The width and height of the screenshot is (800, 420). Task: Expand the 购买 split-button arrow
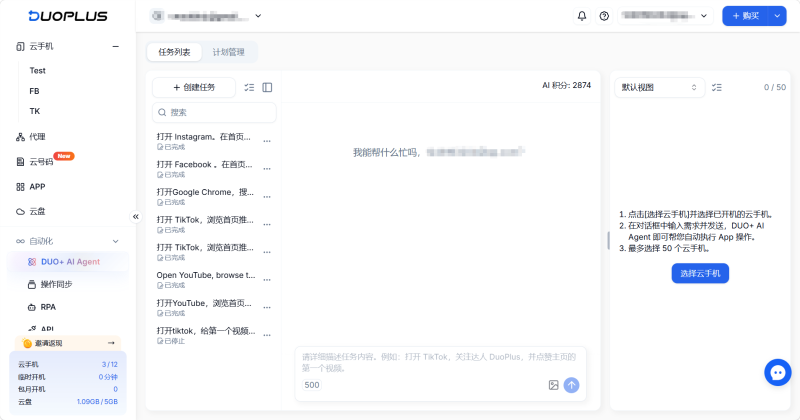coord(777,16)
